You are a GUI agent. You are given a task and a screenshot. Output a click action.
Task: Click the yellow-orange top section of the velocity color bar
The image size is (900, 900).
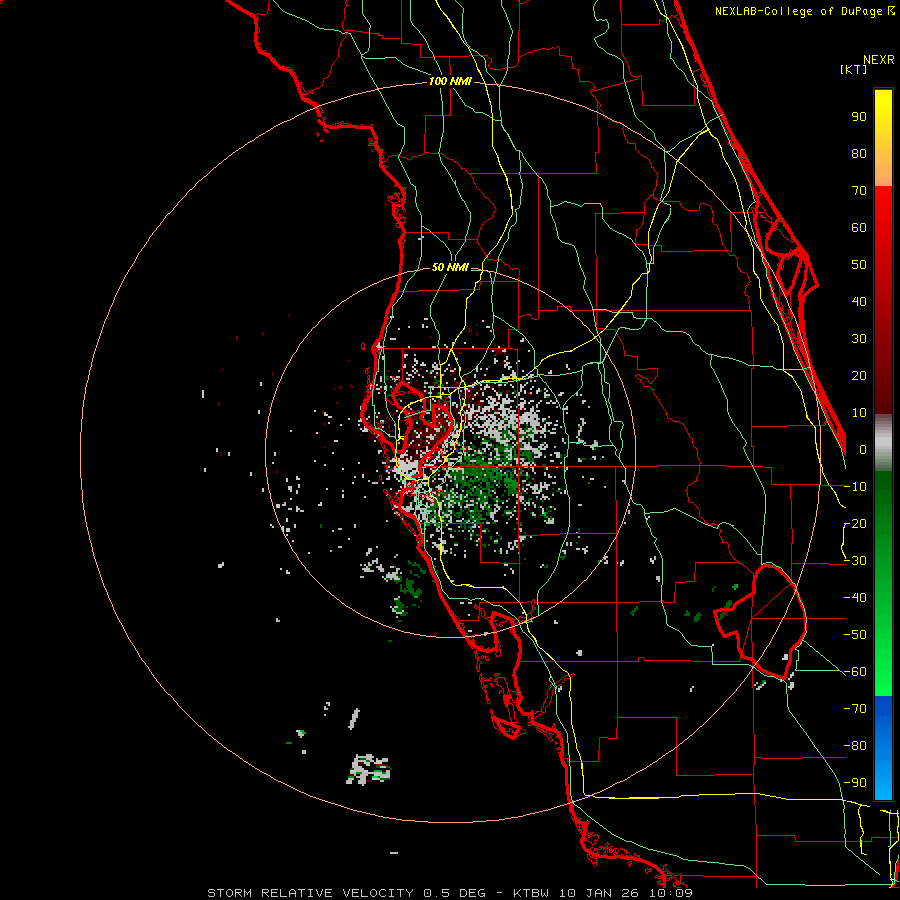click(883, 138)
